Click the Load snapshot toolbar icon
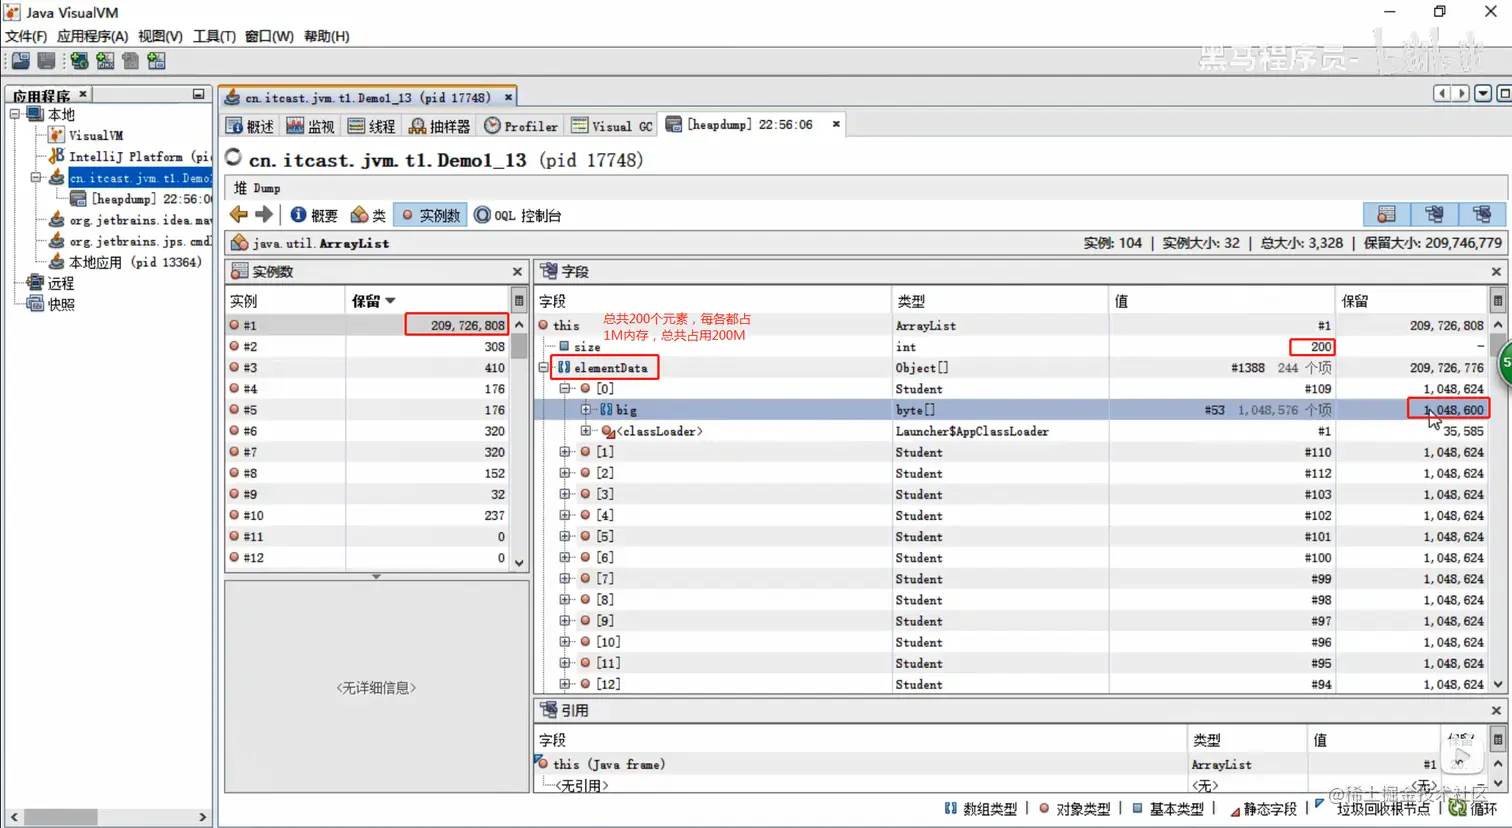Image resolution: width=1512 pixels, height=828 pixels. click(20, 61)
